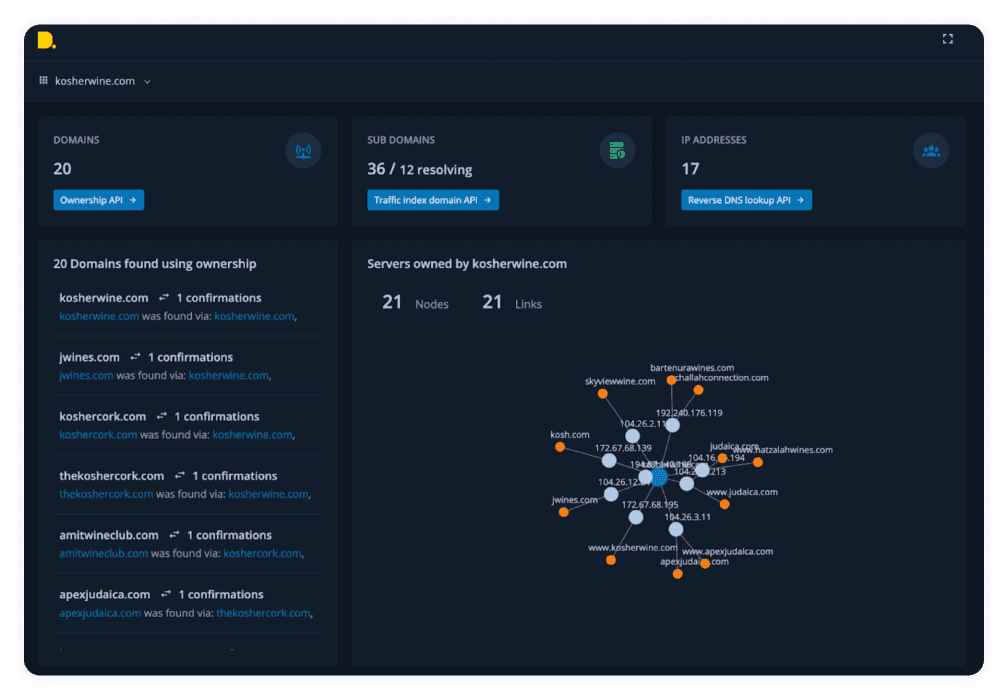Select the www.kosherwine.com orange node
The height and width of the screenshot is (700, 1008).
coord(611,560)
